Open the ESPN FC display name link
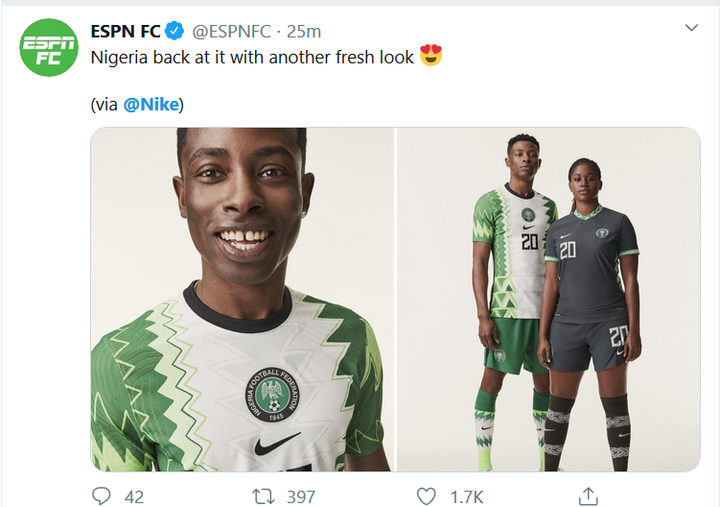This screenshot has width=720, height=507. coord(127,31)
